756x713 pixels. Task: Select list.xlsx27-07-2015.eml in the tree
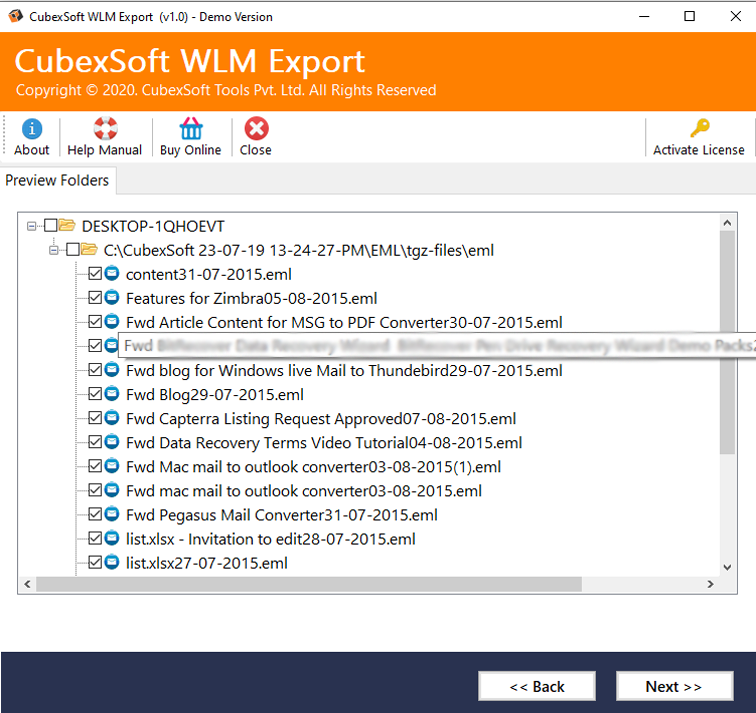206,563
